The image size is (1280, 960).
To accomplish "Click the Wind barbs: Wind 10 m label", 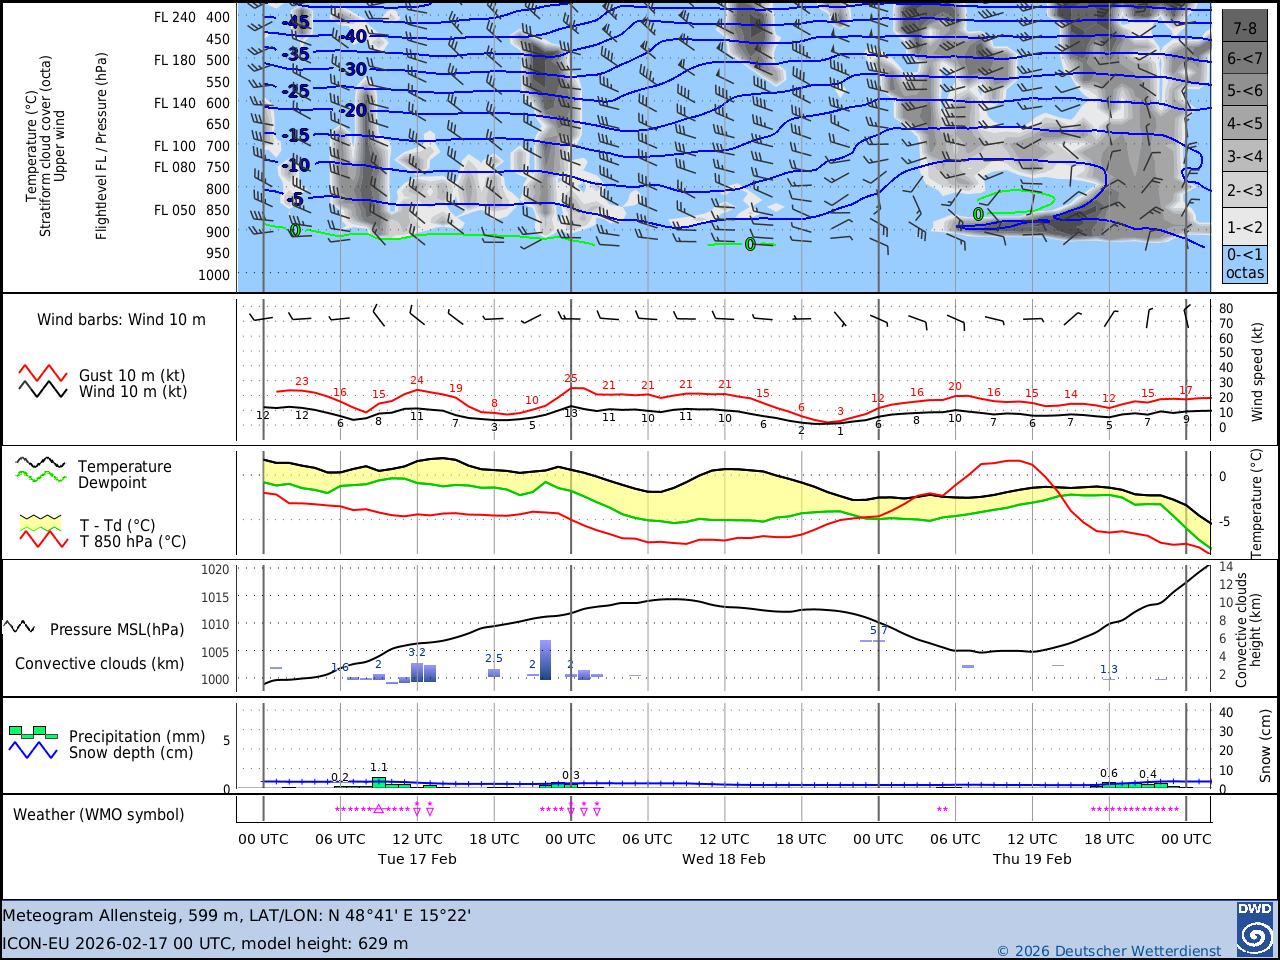I will coord(121,320).
